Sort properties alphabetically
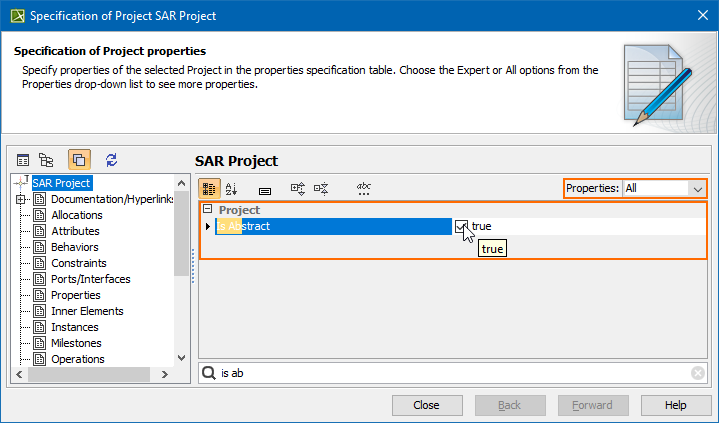Screen dimensions: 719x423 tap(232, 188)
